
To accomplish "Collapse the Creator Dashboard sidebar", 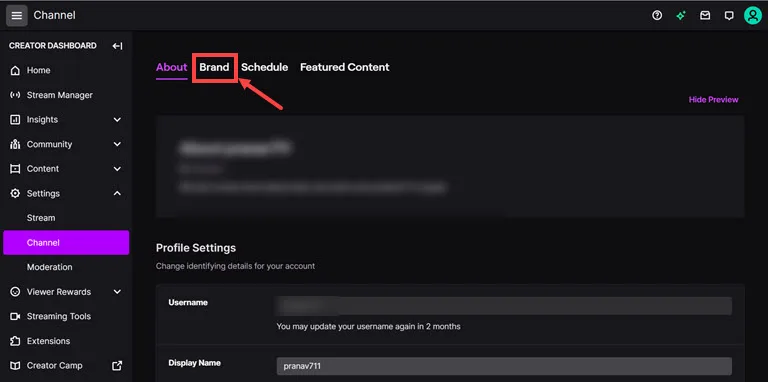I will (x=117, y=46).
